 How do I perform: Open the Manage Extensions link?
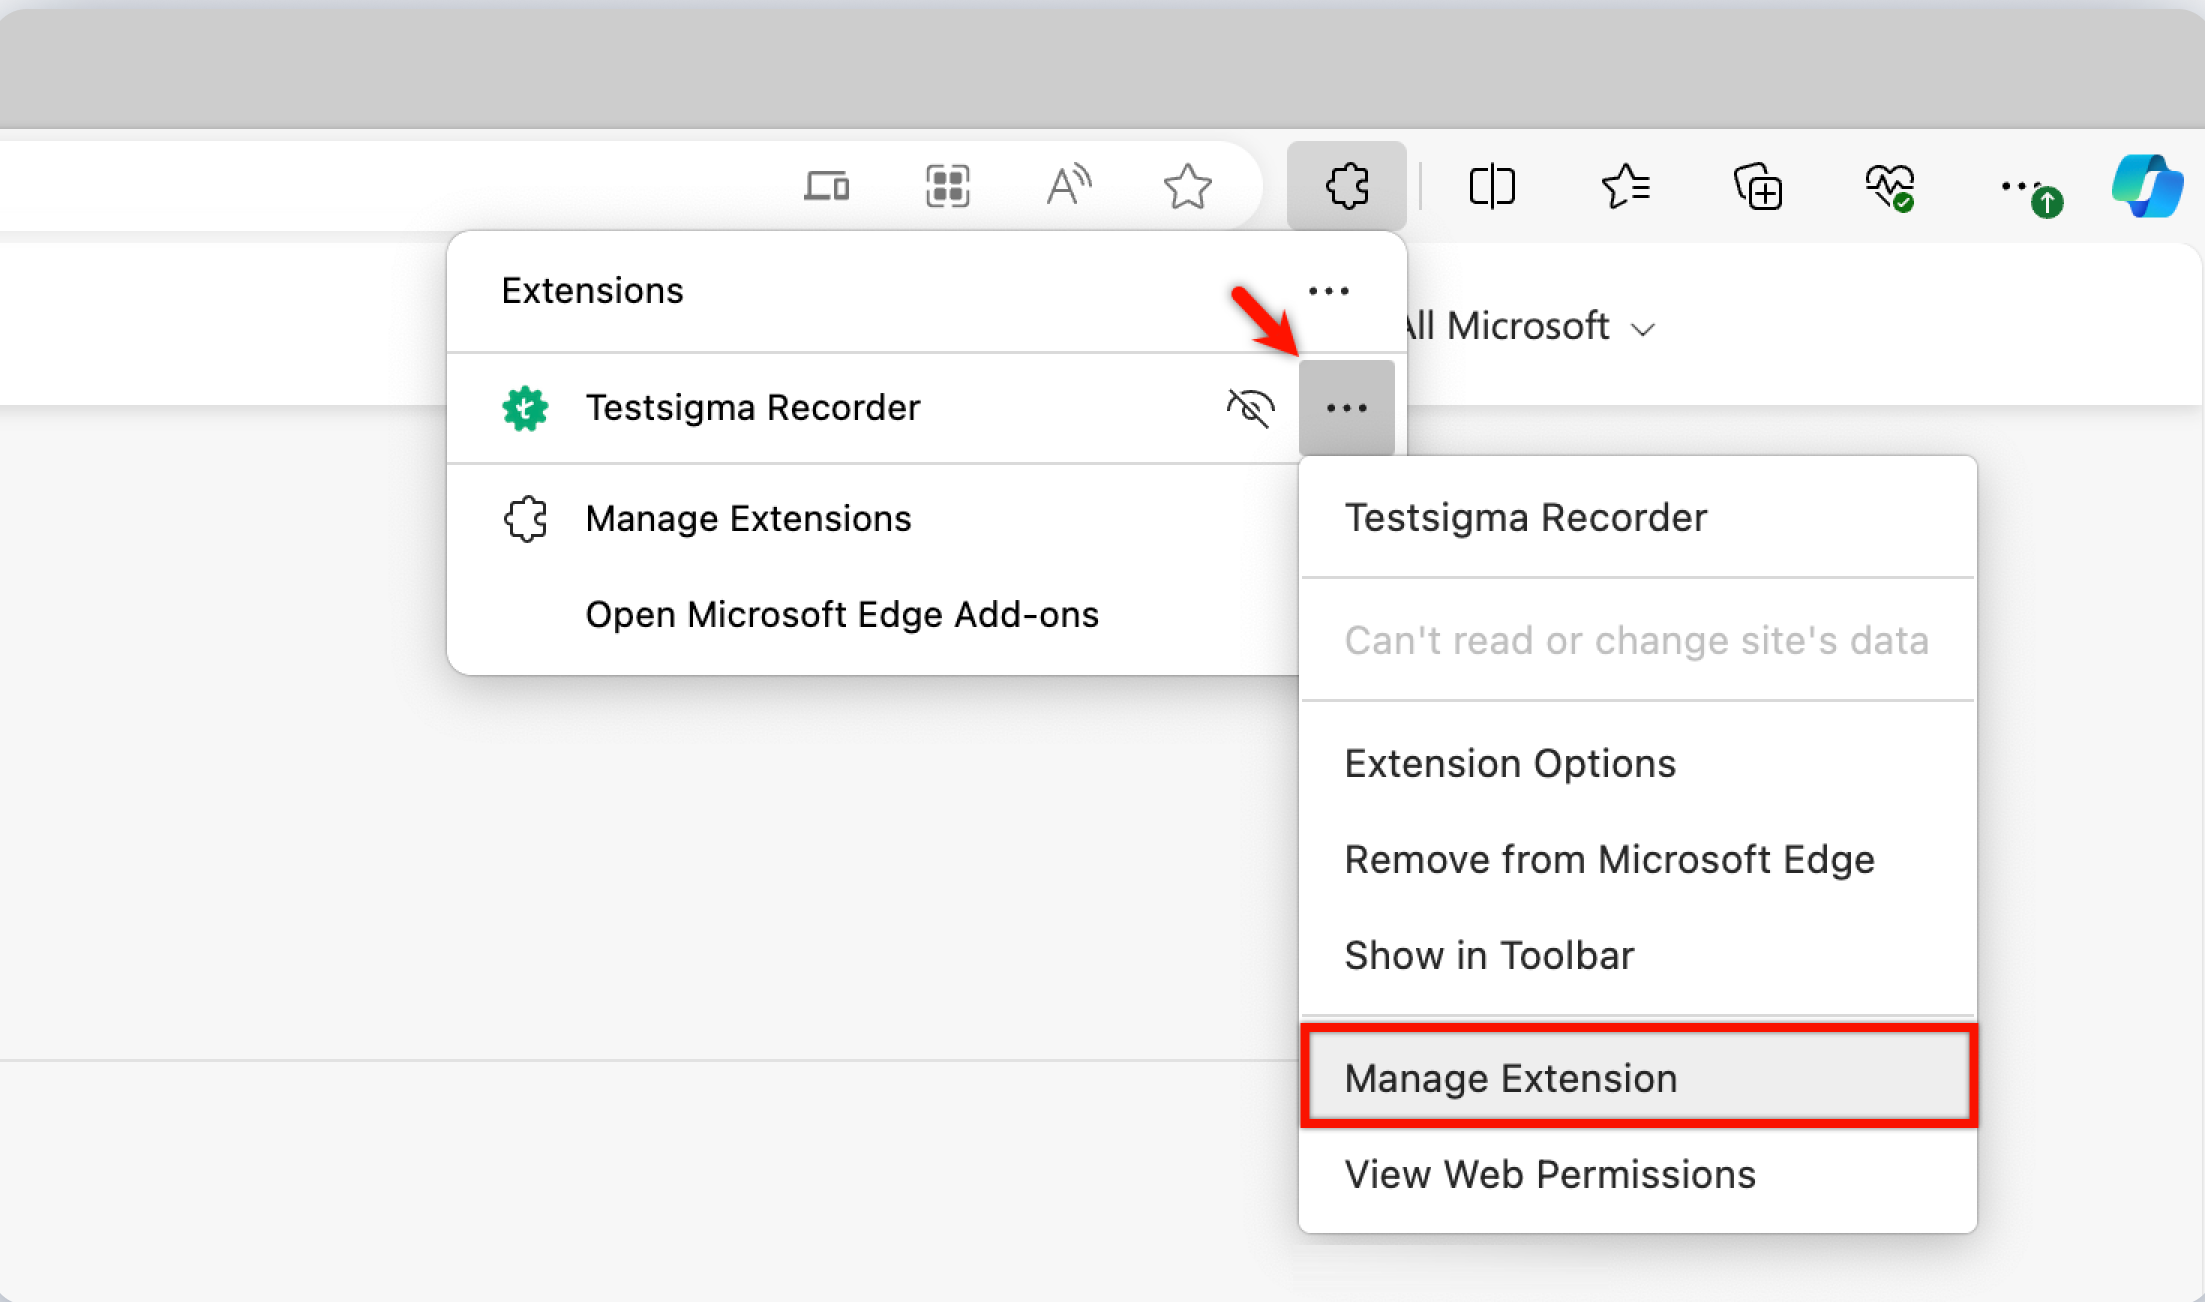point(748,519)
